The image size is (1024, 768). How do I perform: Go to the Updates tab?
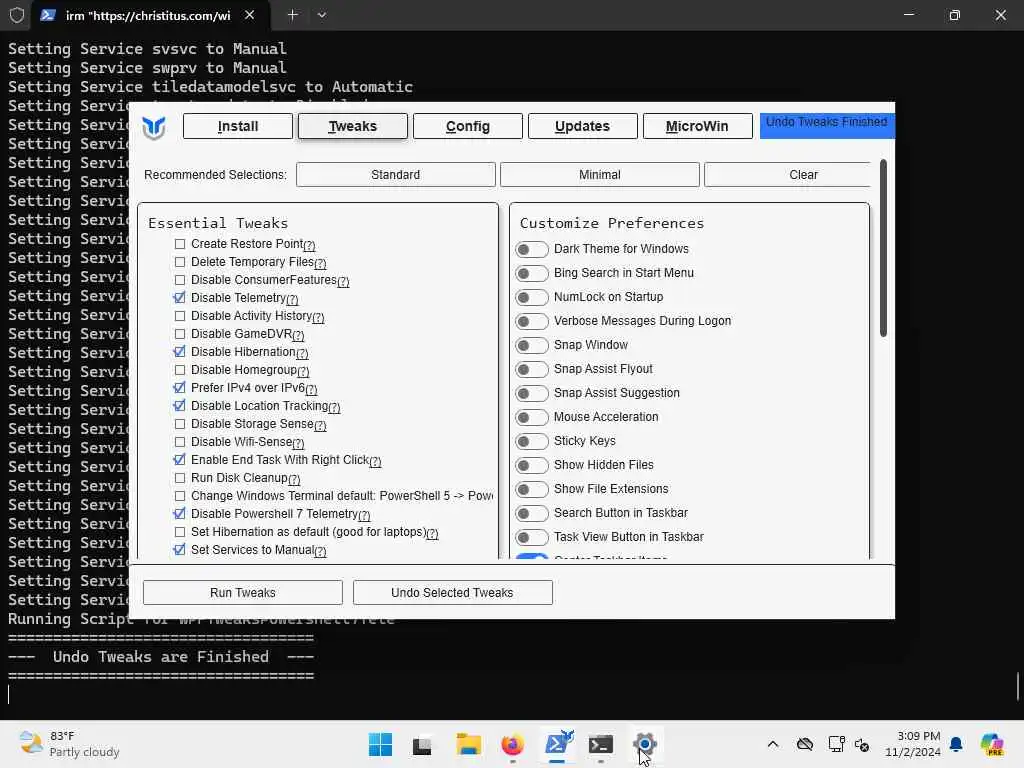pos(583,126)
